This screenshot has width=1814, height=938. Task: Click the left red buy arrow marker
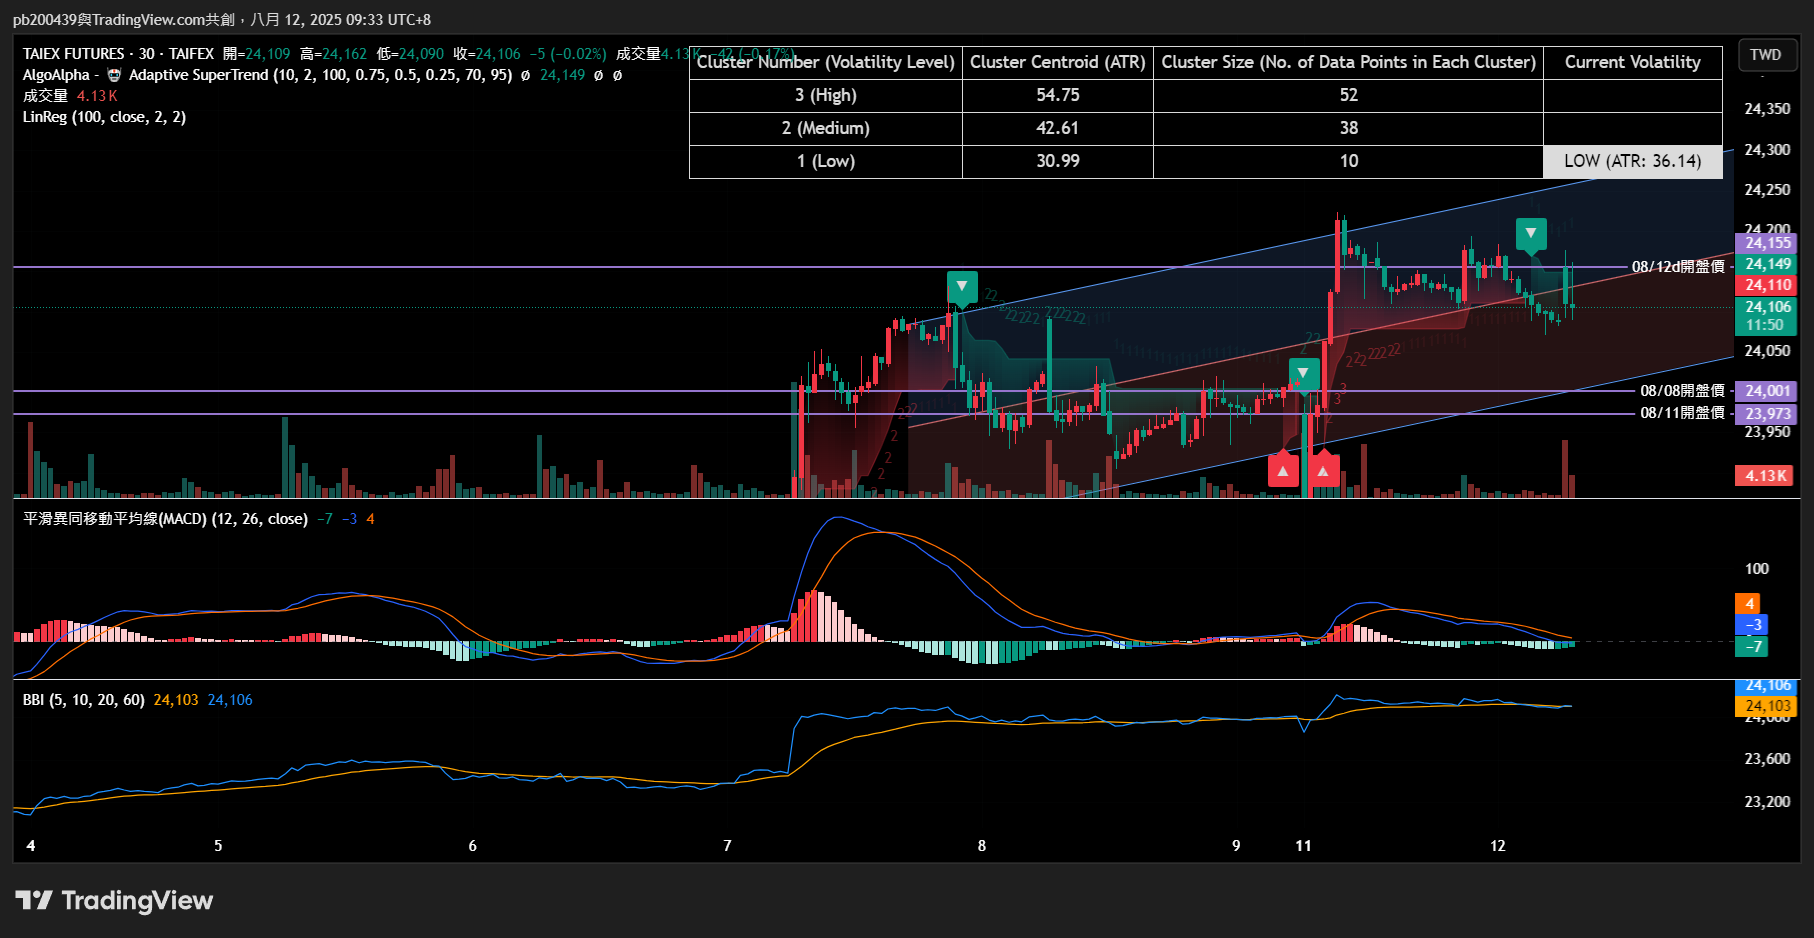tap(1283, 469)
